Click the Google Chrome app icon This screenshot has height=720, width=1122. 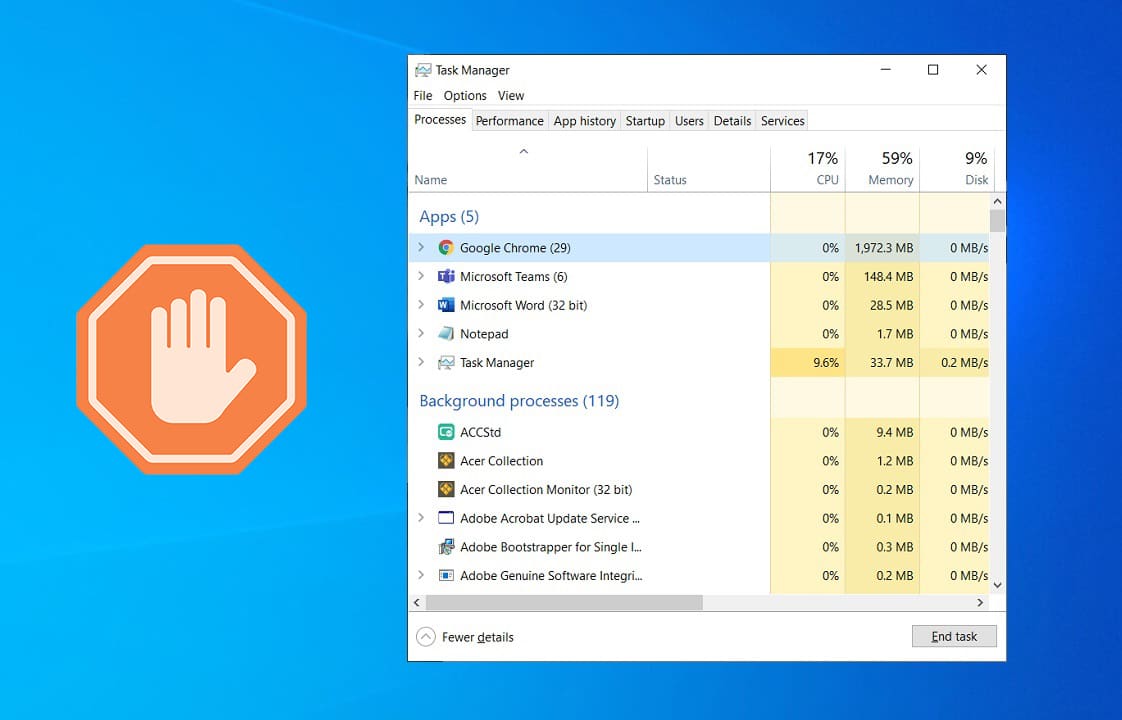pyautogui.click(x=446, y=247)
